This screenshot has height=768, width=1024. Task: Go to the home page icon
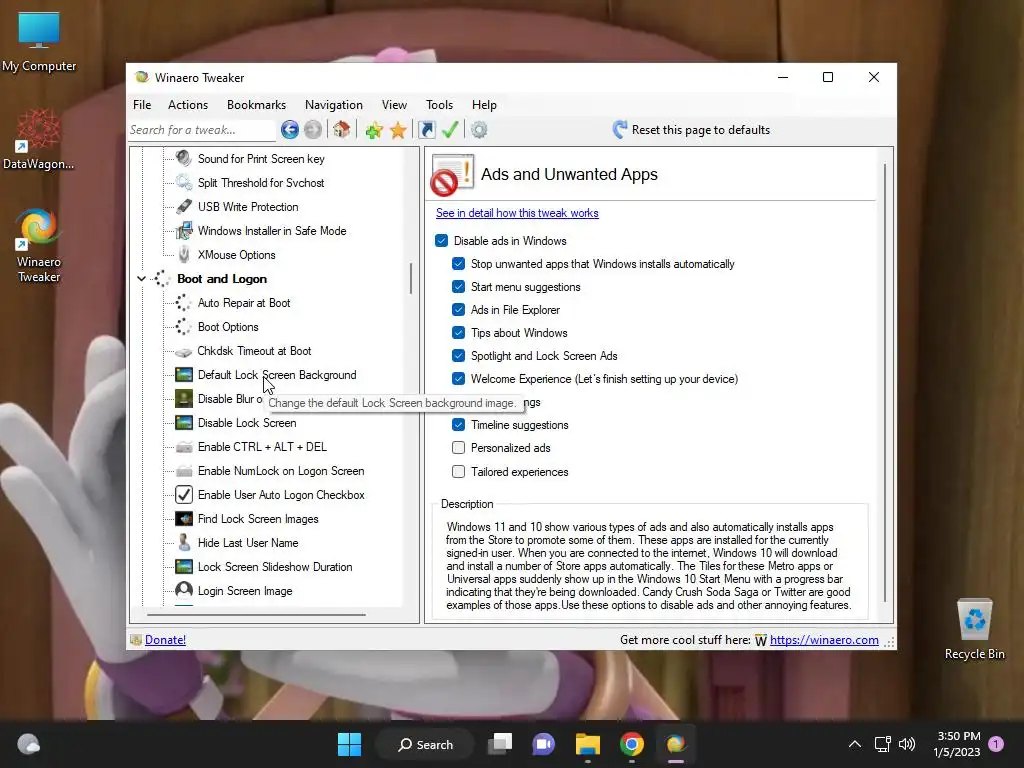coord(341,129)
